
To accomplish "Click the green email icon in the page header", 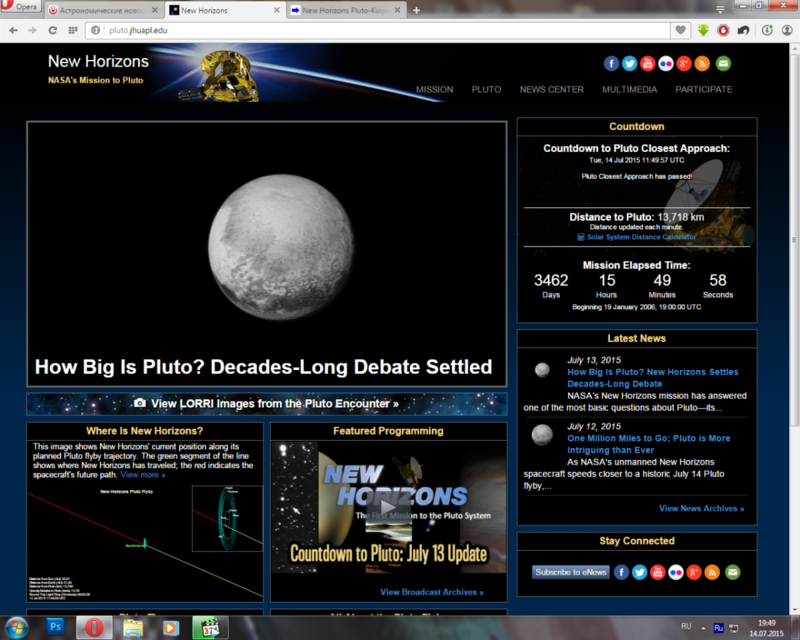I will [723, 63].
